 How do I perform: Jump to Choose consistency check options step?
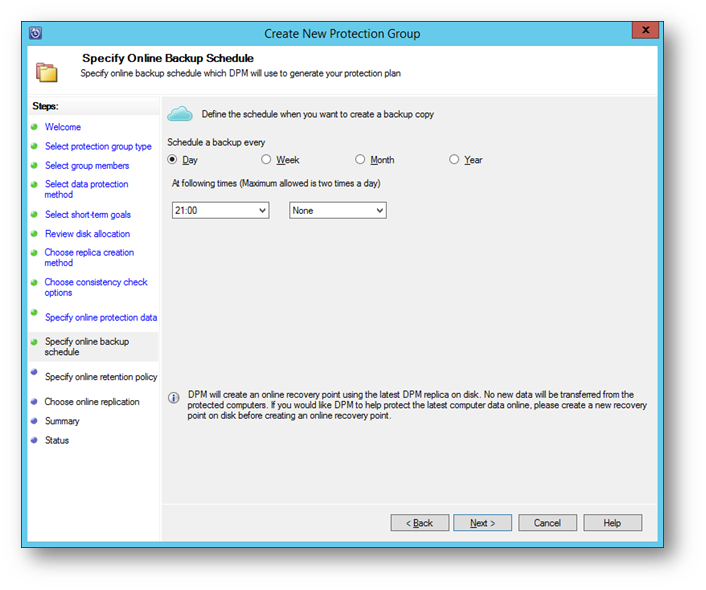point(96,287)
